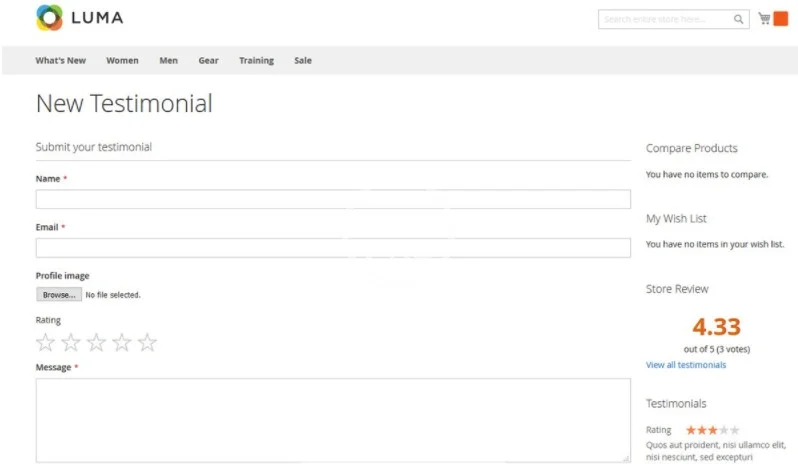
Task: Open the Men menu
Action: pos(168,61)
